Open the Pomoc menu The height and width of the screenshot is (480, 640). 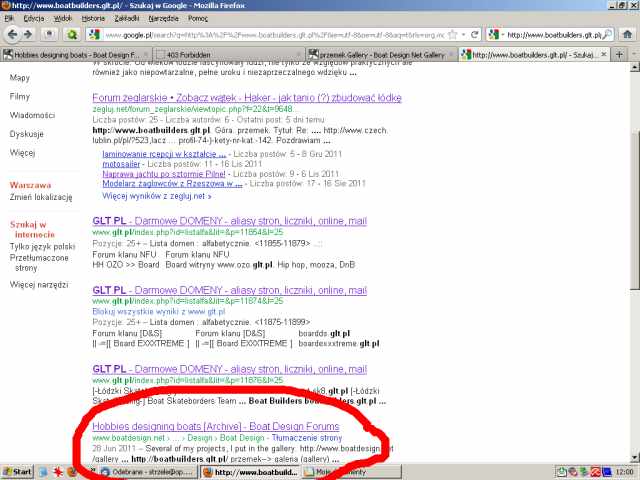click(198, 18)
